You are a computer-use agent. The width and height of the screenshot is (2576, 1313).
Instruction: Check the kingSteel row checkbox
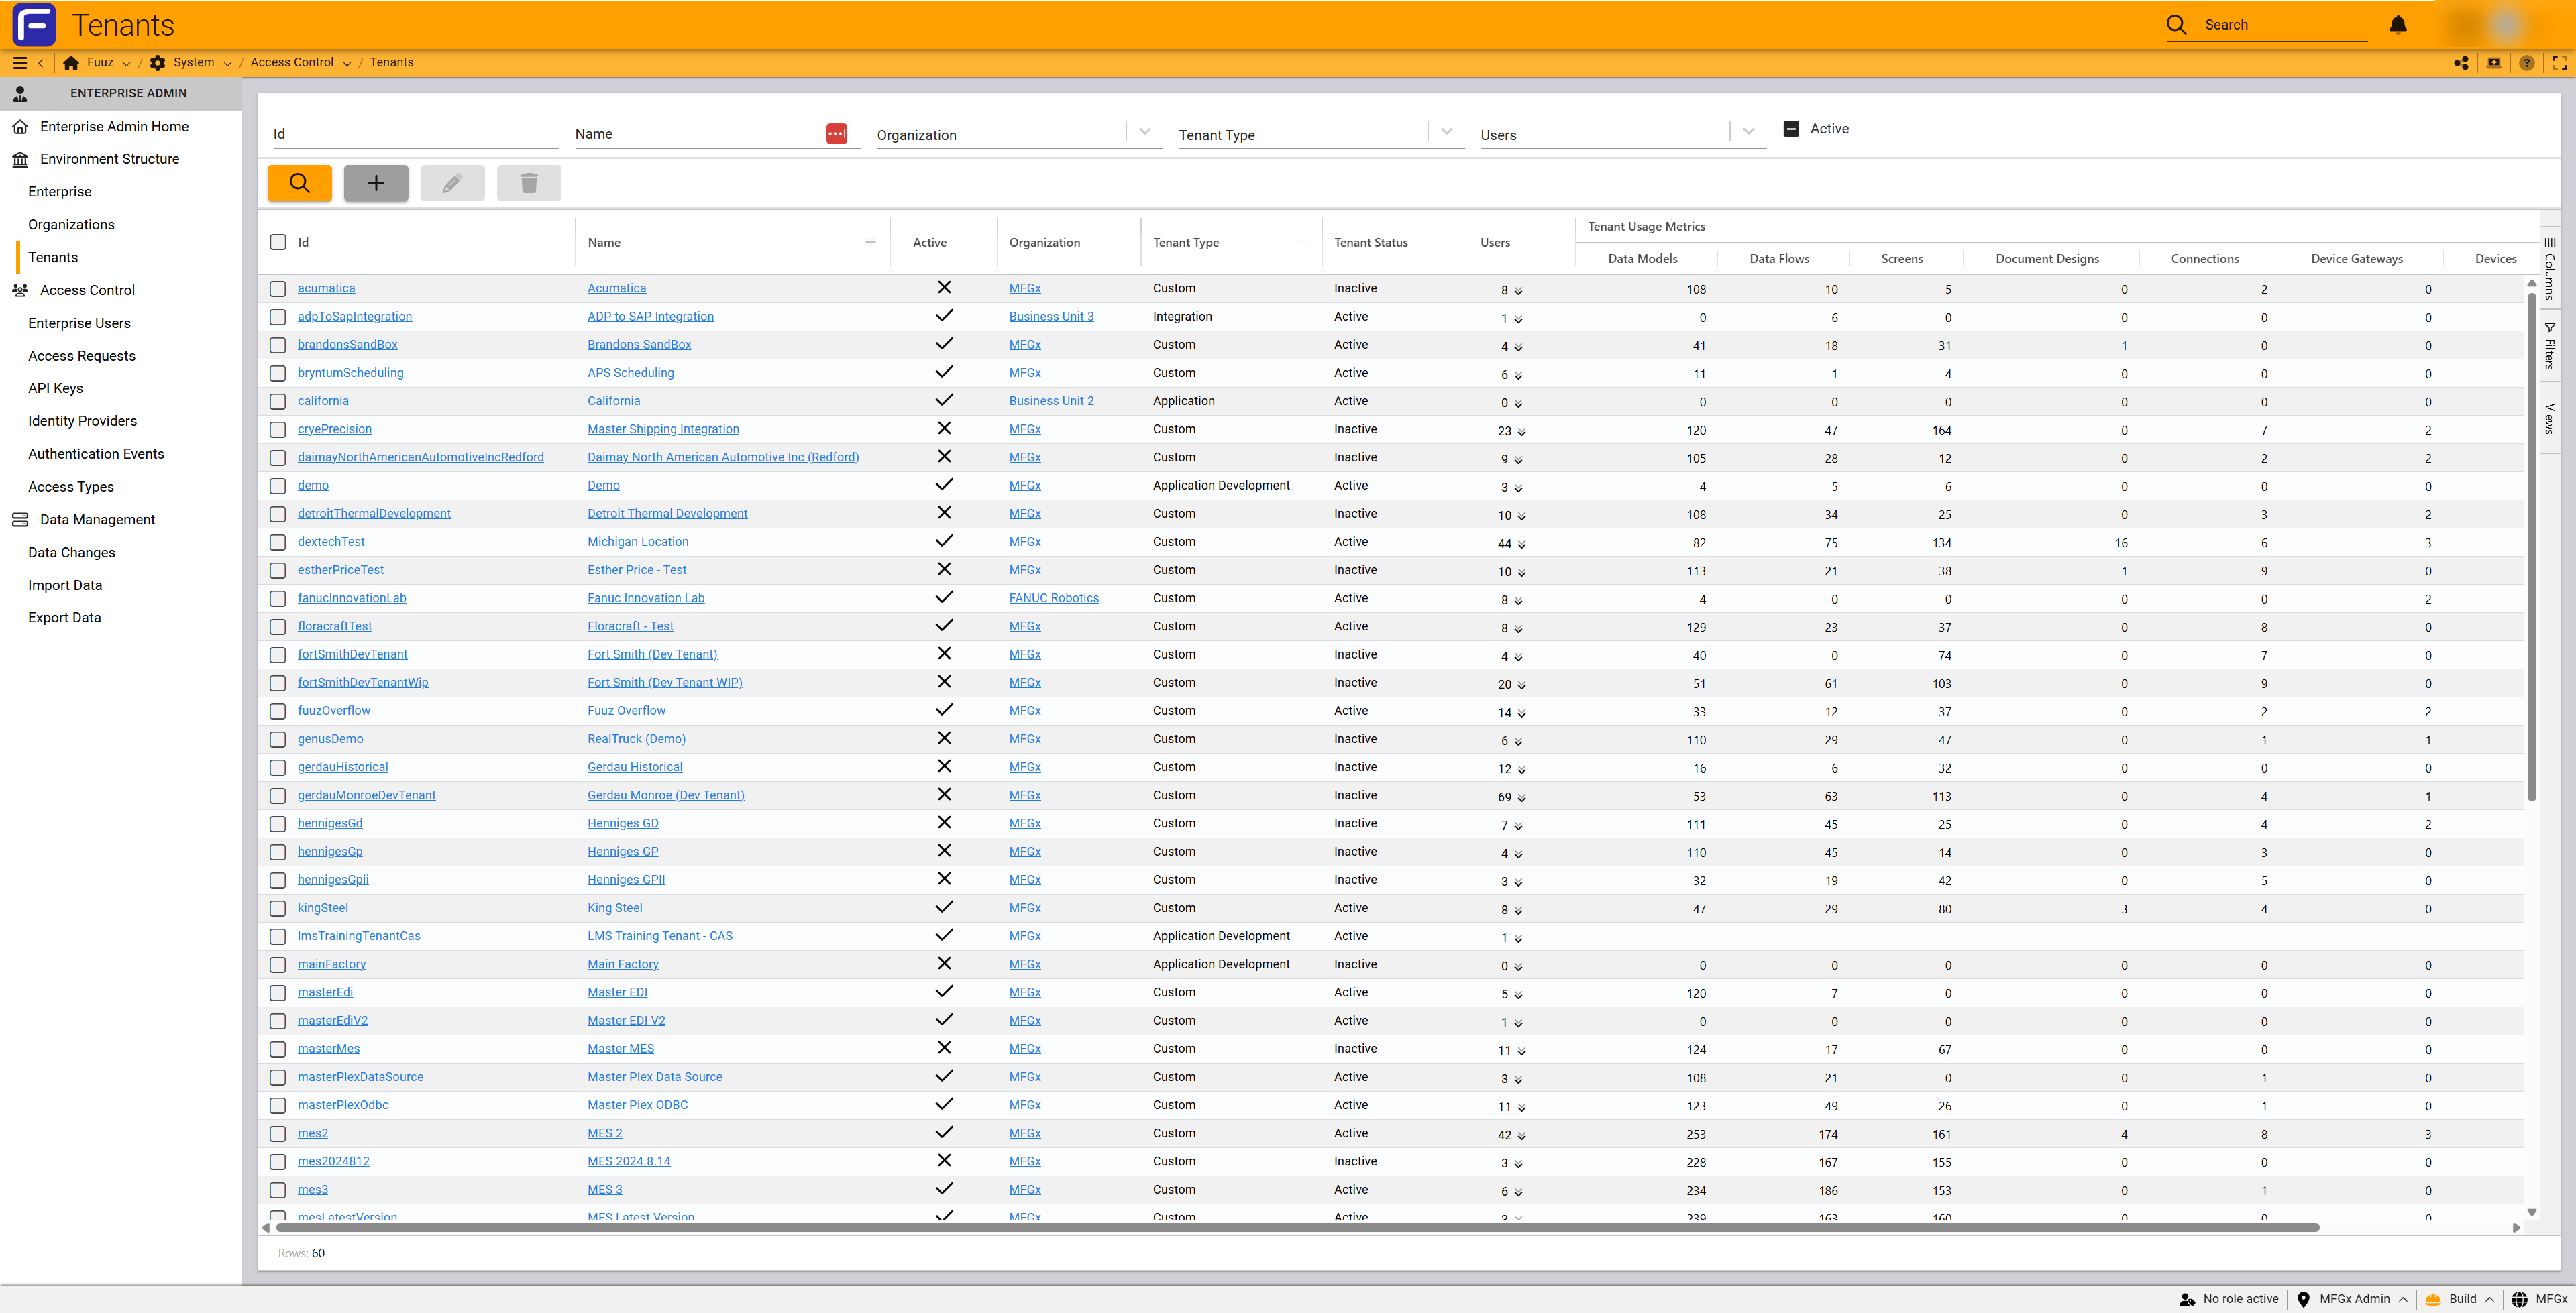pyautogui.click(x=278, y=909)
